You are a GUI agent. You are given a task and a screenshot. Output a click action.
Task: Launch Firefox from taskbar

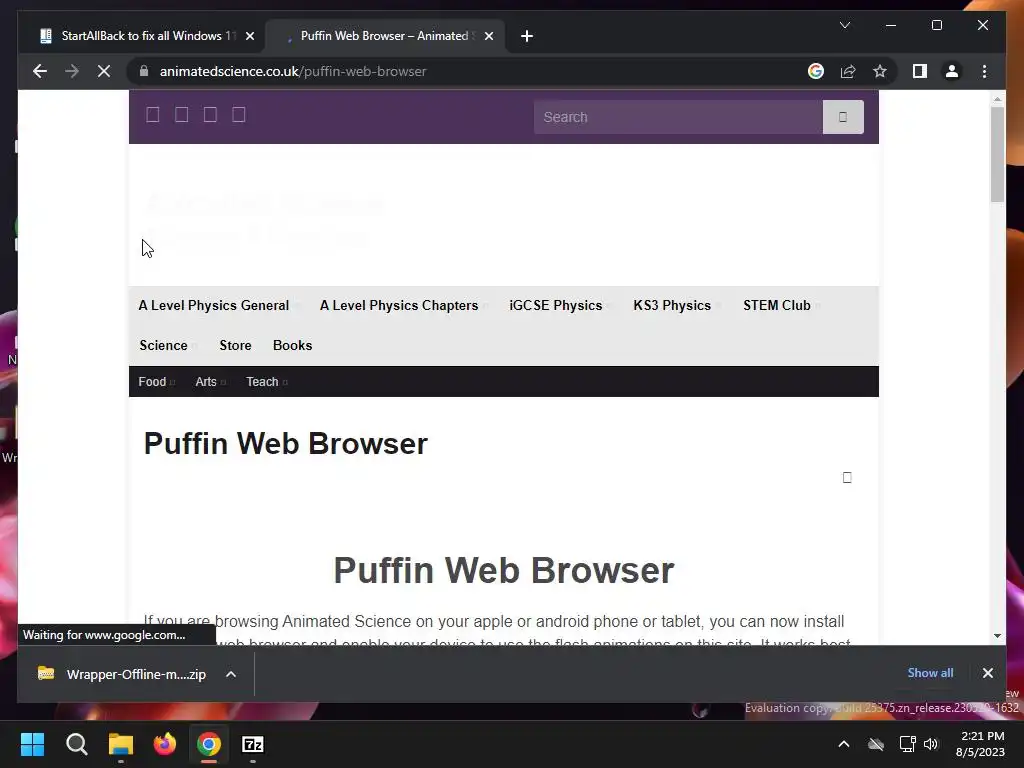[165, 744]
